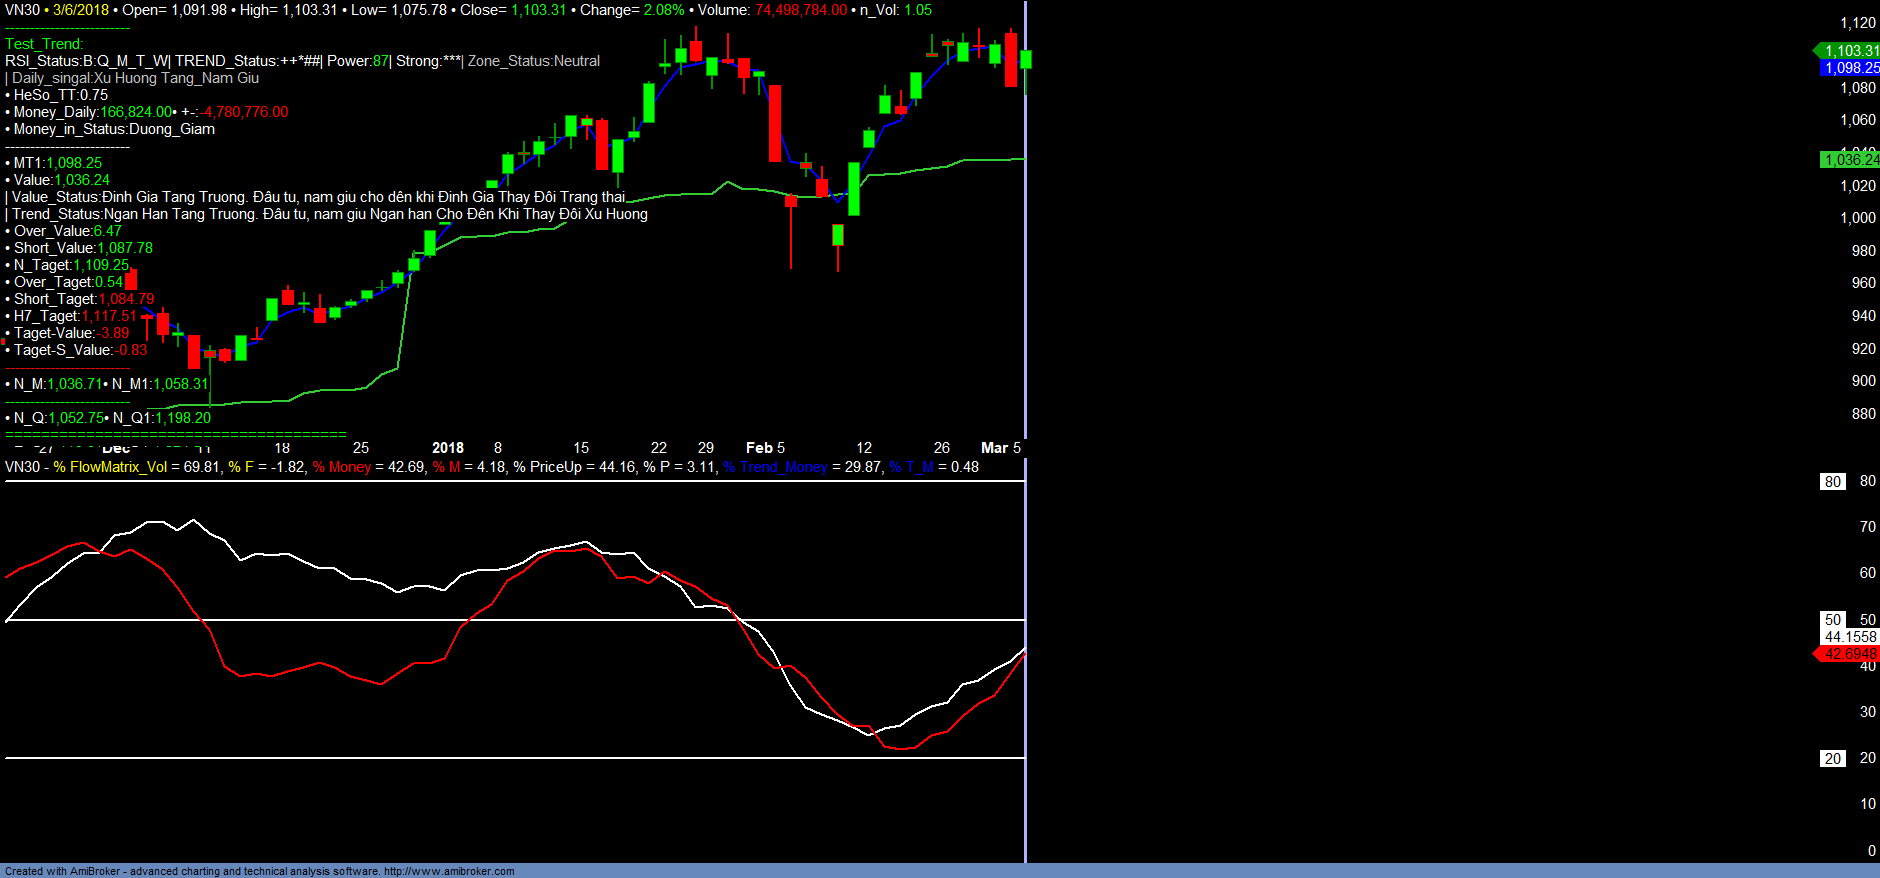Click the red 42.6948 indicator value label
Viewport: 1880px width, 878px height.
pos(1849,654)
